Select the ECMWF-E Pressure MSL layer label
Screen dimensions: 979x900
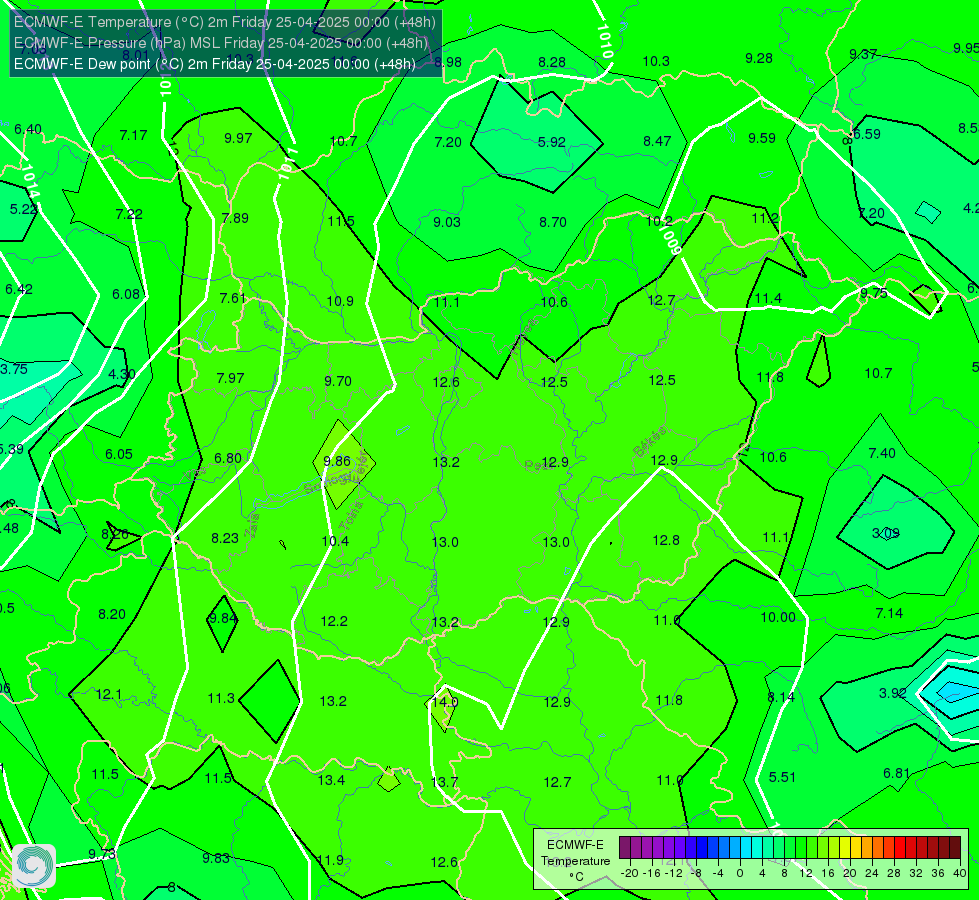tap(221, 43)
